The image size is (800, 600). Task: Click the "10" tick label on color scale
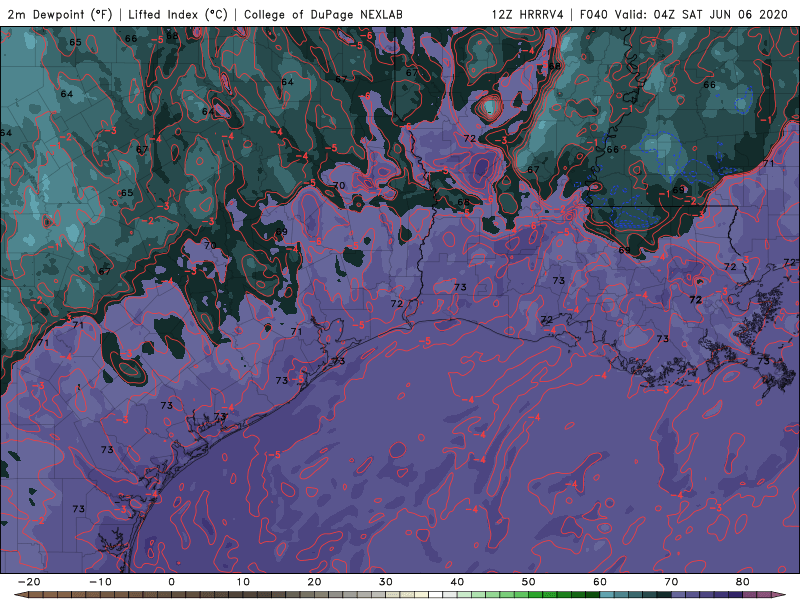(x=243, y=582)
